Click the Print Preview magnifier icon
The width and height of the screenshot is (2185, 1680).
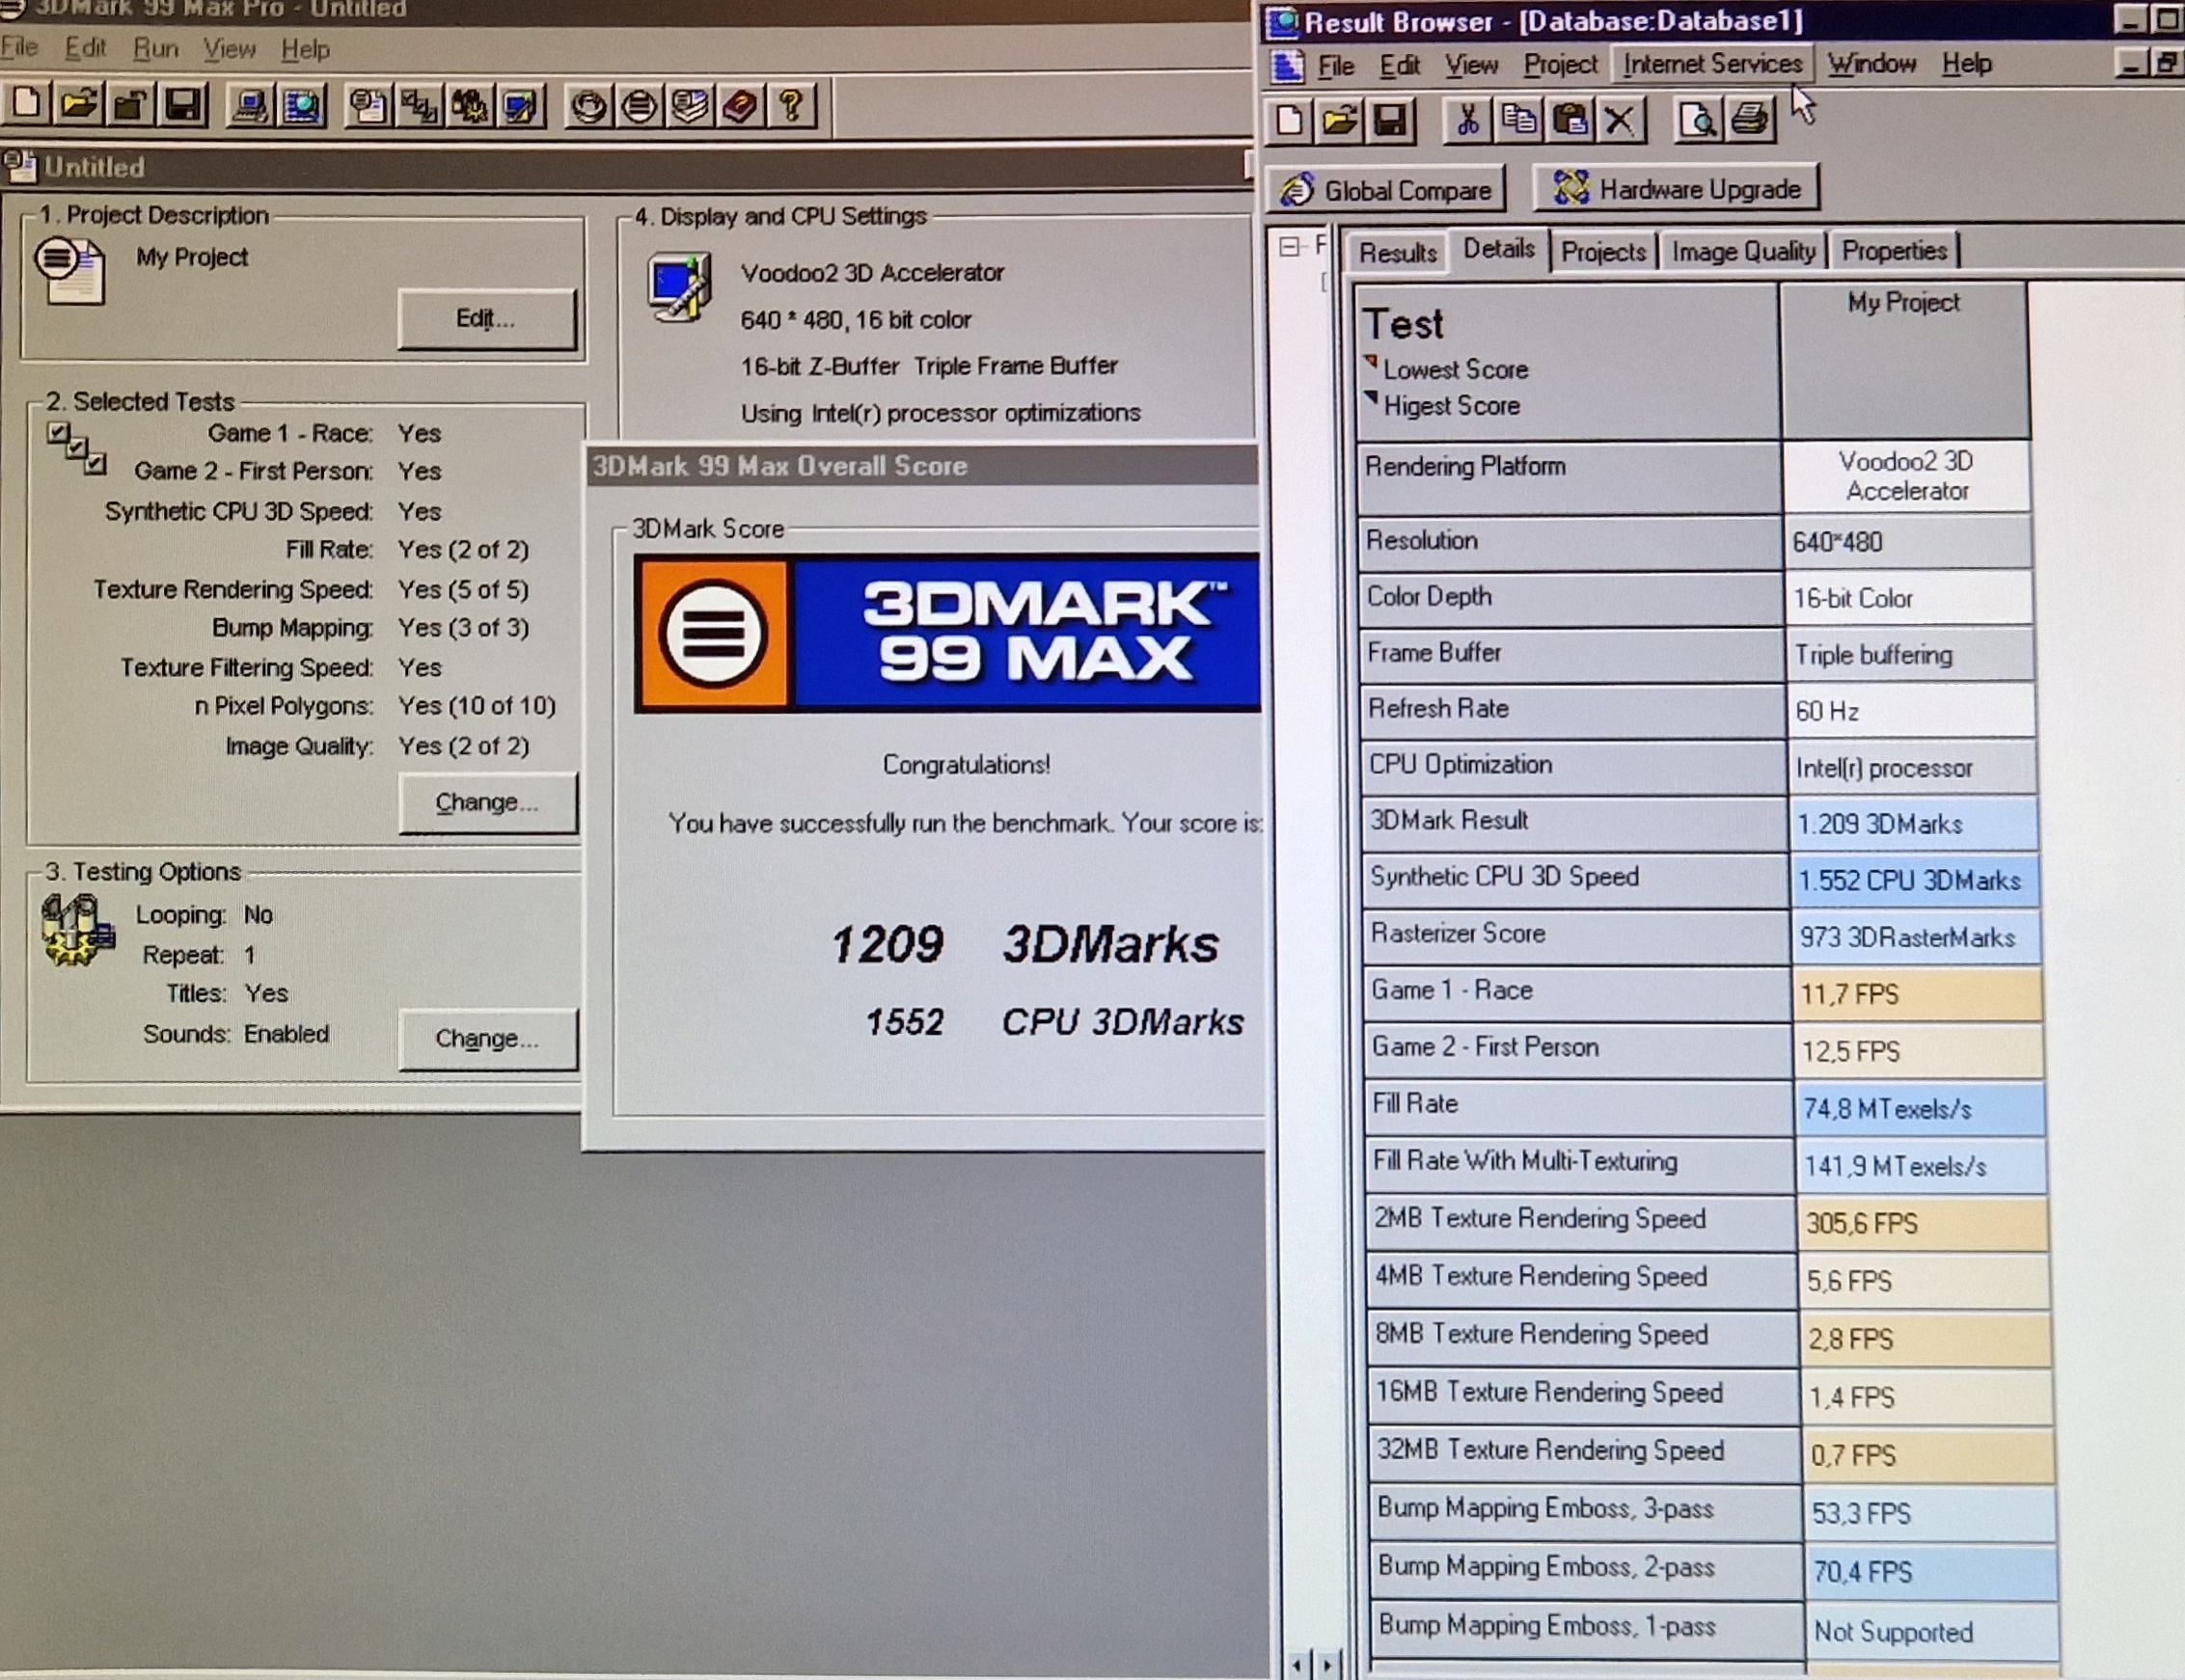pos(1699,121)
